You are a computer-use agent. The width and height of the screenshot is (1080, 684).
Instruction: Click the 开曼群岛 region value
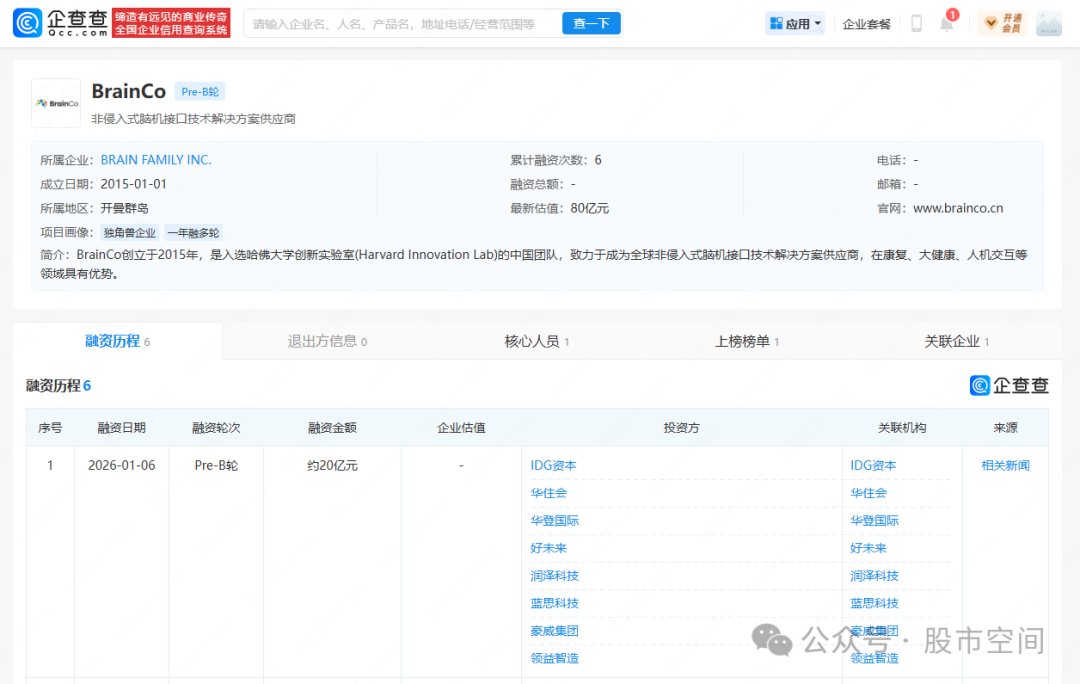tap(125, 208)
